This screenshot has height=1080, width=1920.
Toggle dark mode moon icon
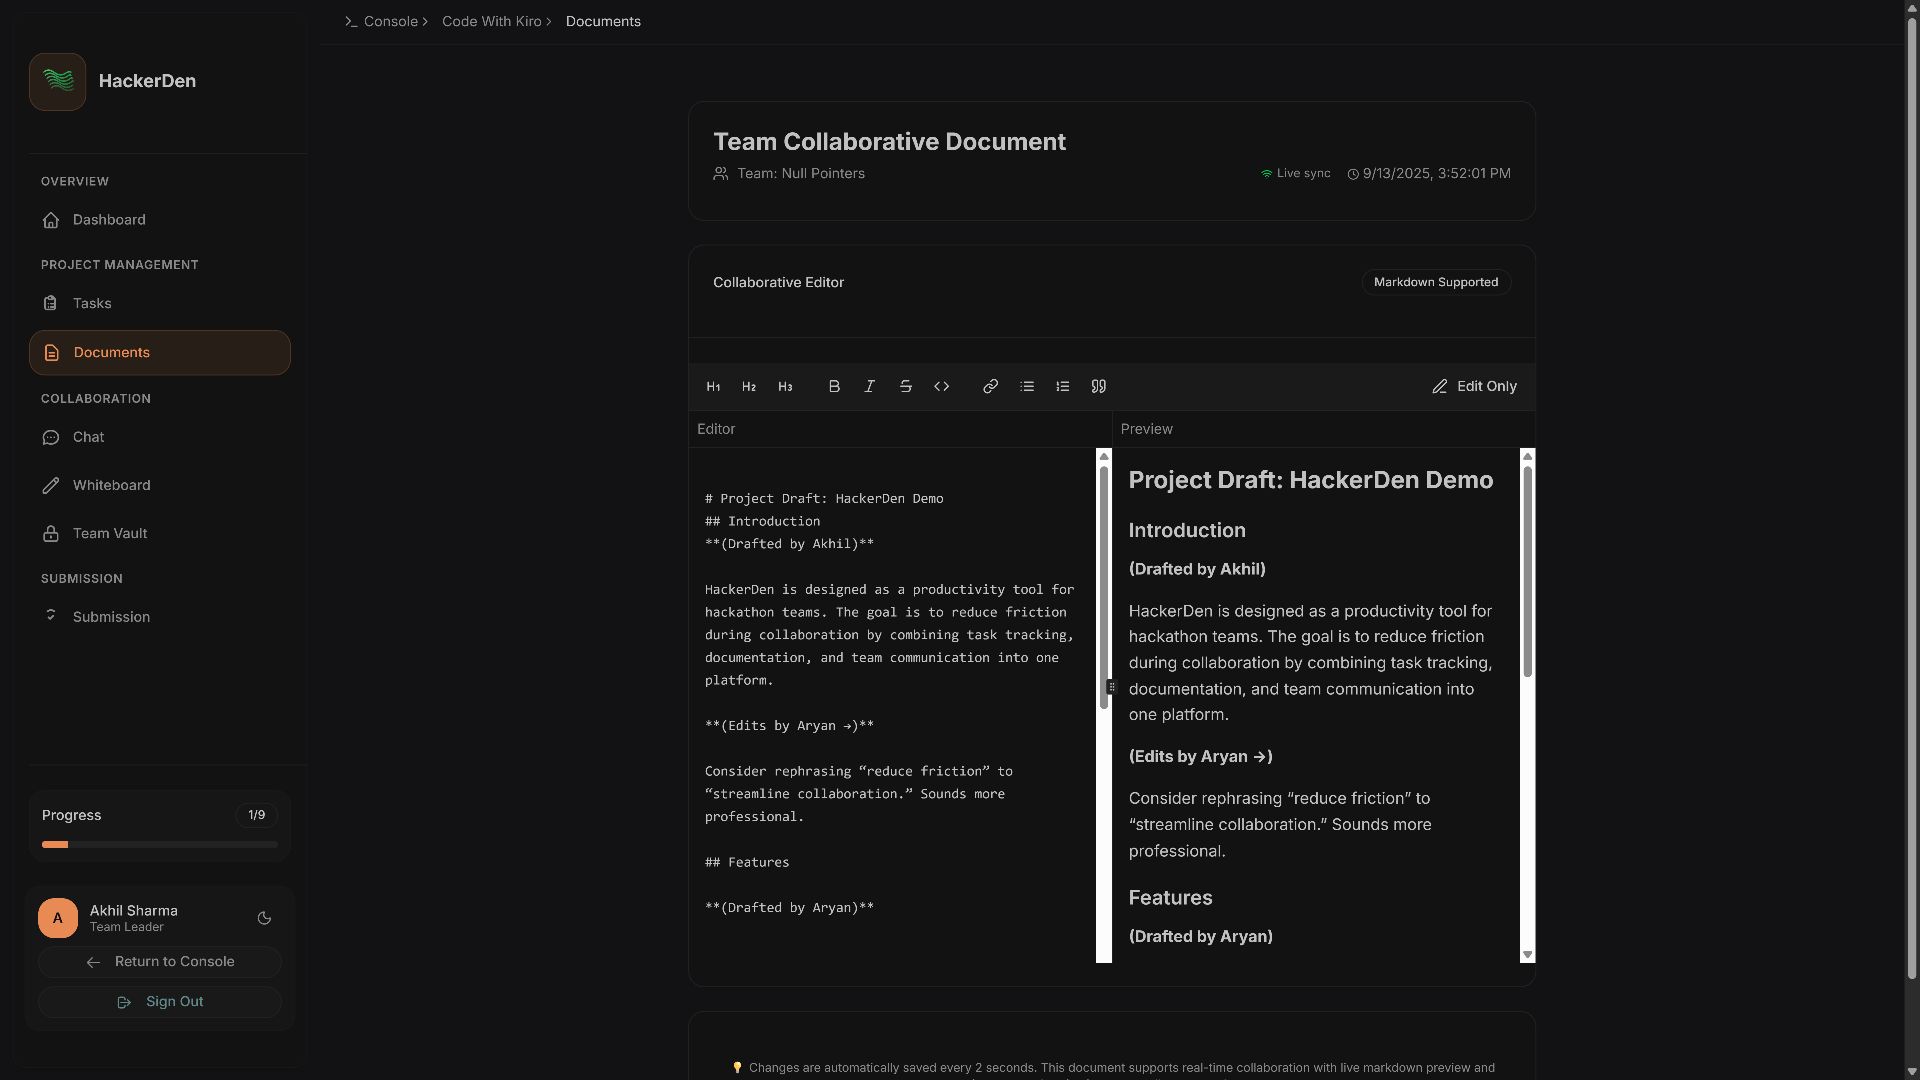(x=264, y=918)
